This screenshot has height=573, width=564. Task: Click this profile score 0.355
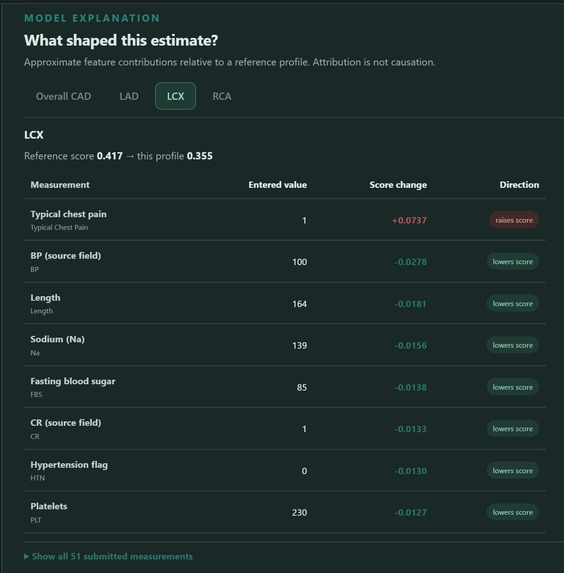coord(200,156)
